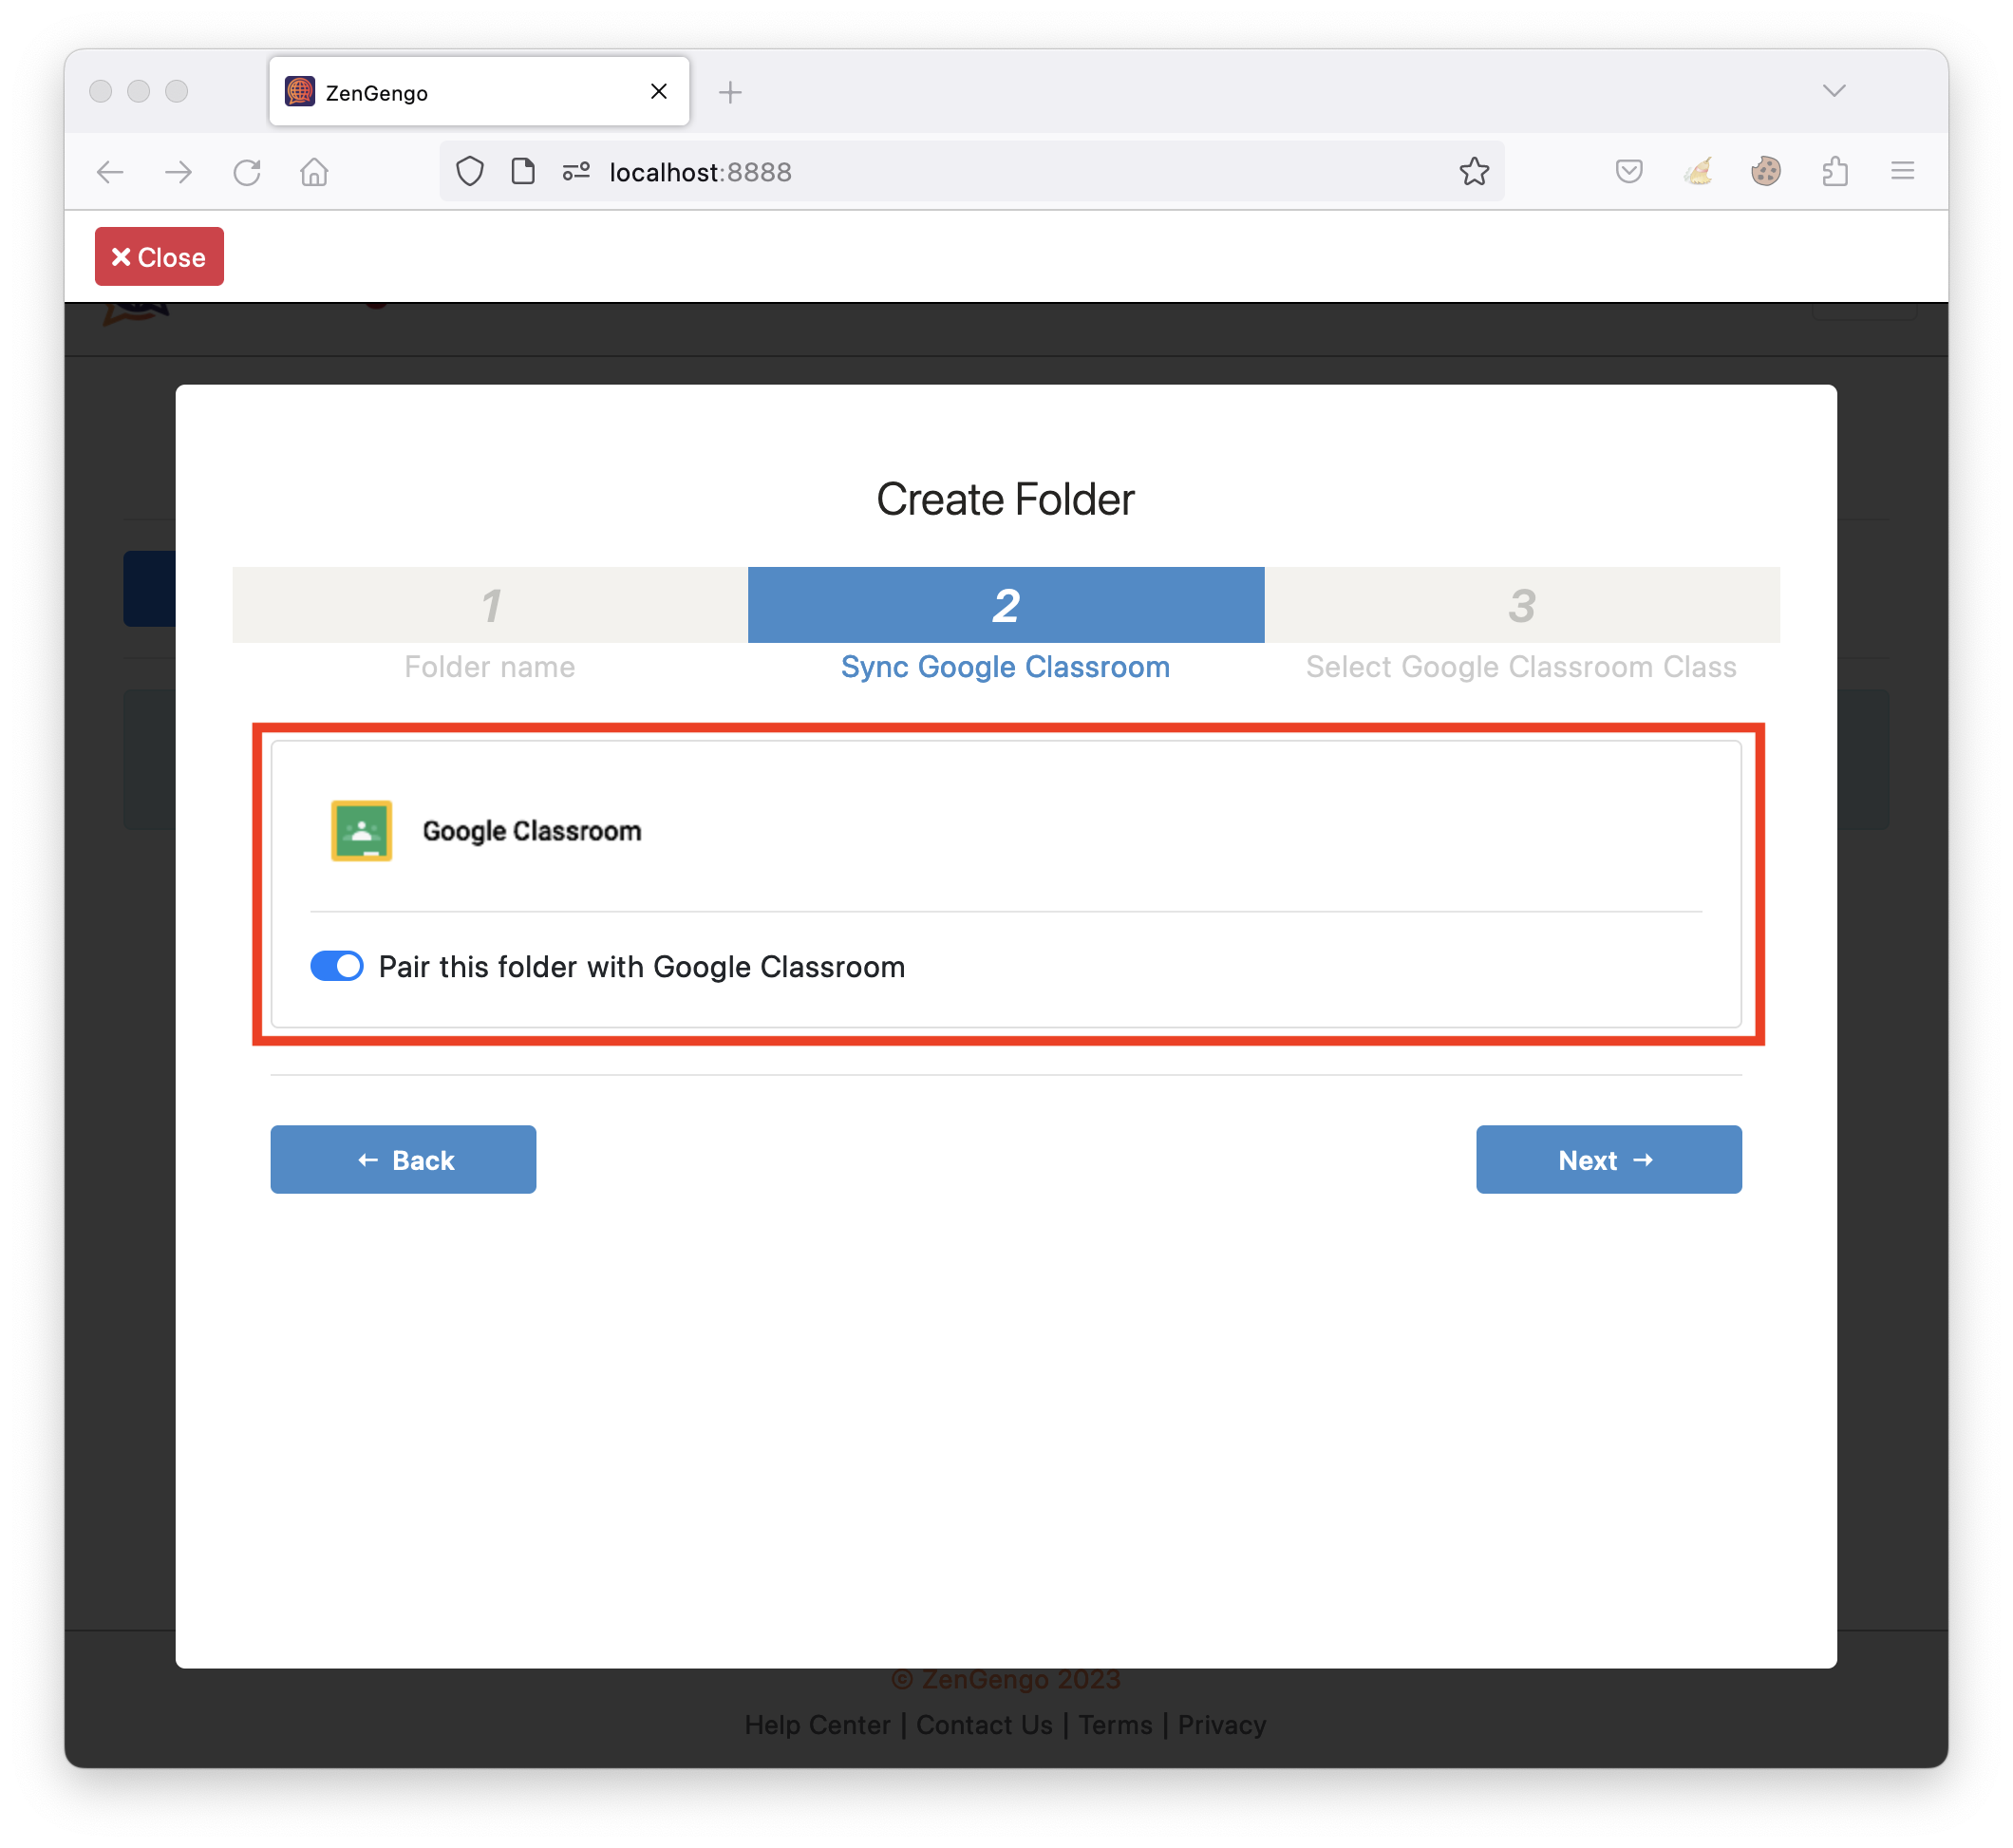
Task: Open the Pocket save icon
Action: 1629,172
